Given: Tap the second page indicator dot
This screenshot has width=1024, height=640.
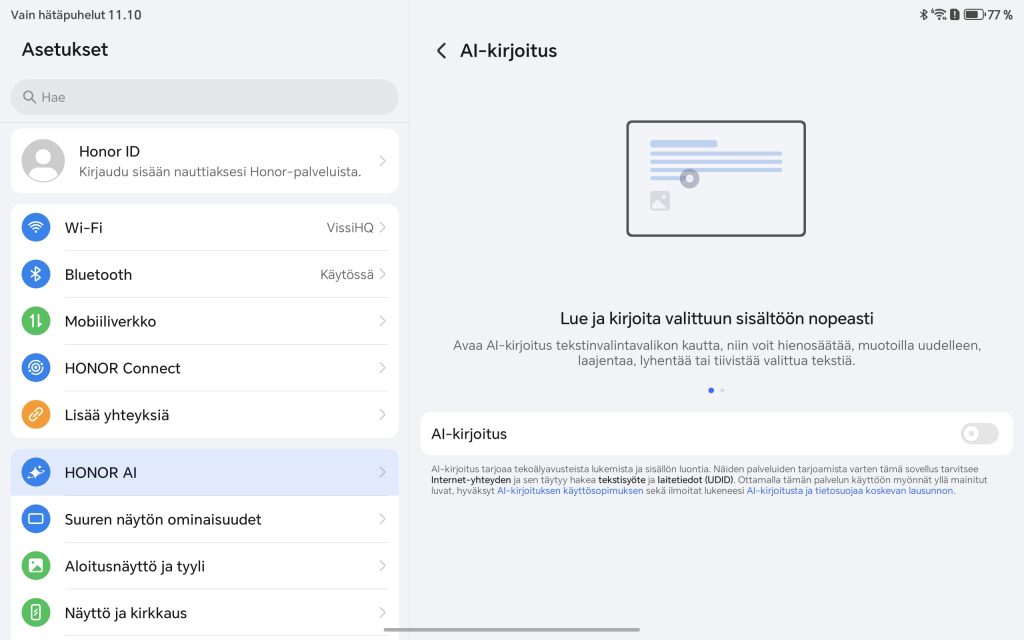Looking at the screenshot, I should click(722, 390).
